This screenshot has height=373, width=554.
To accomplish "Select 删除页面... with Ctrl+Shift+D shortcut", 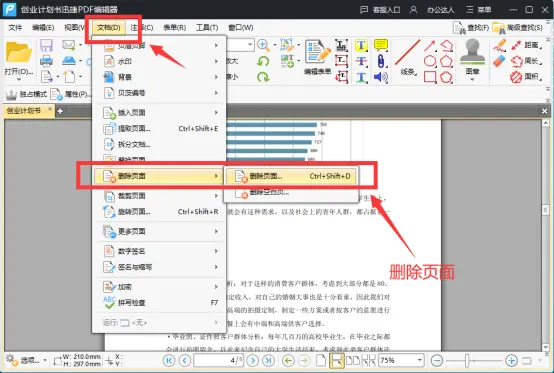I will [292, 176].
